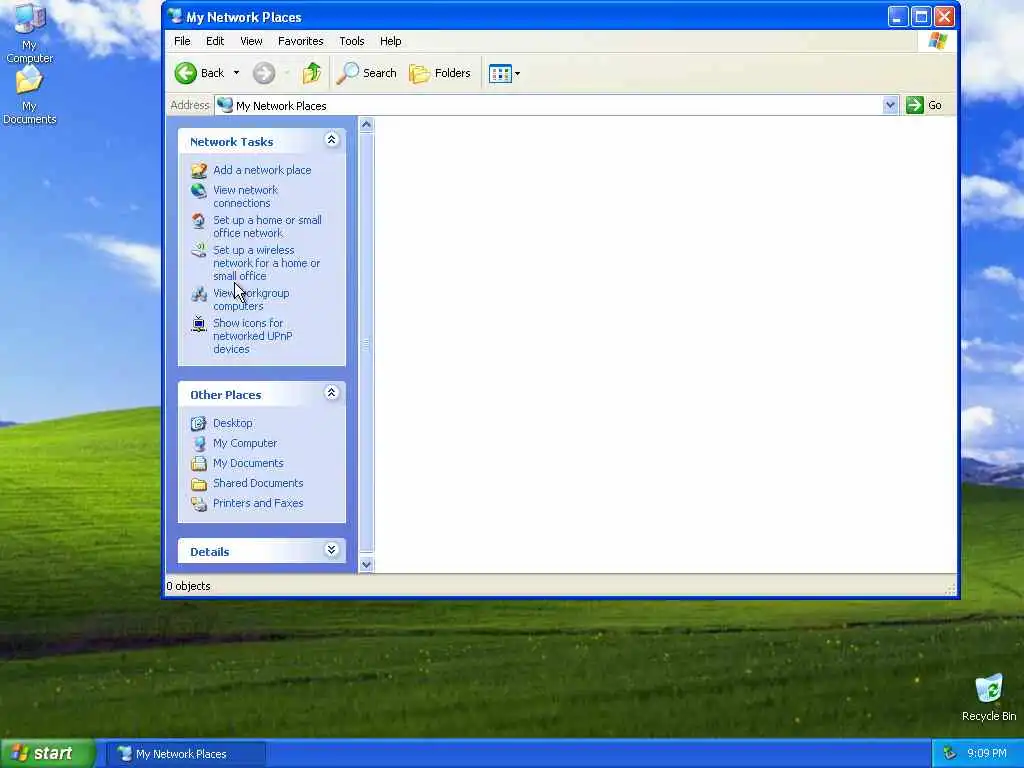This screenshot has width=1024, height=768.
Task: Open the Favorites menu
Action: pyautogui.click(x=300, y=41)
